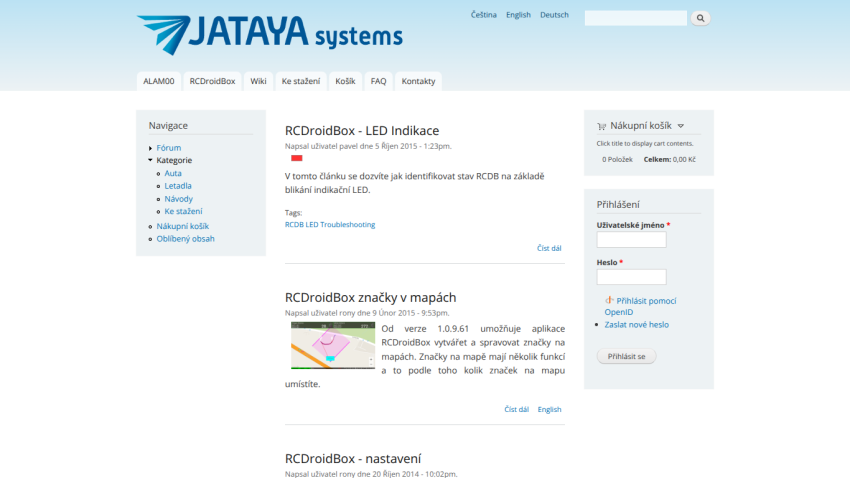Focus the site search field

pos(635,18)
